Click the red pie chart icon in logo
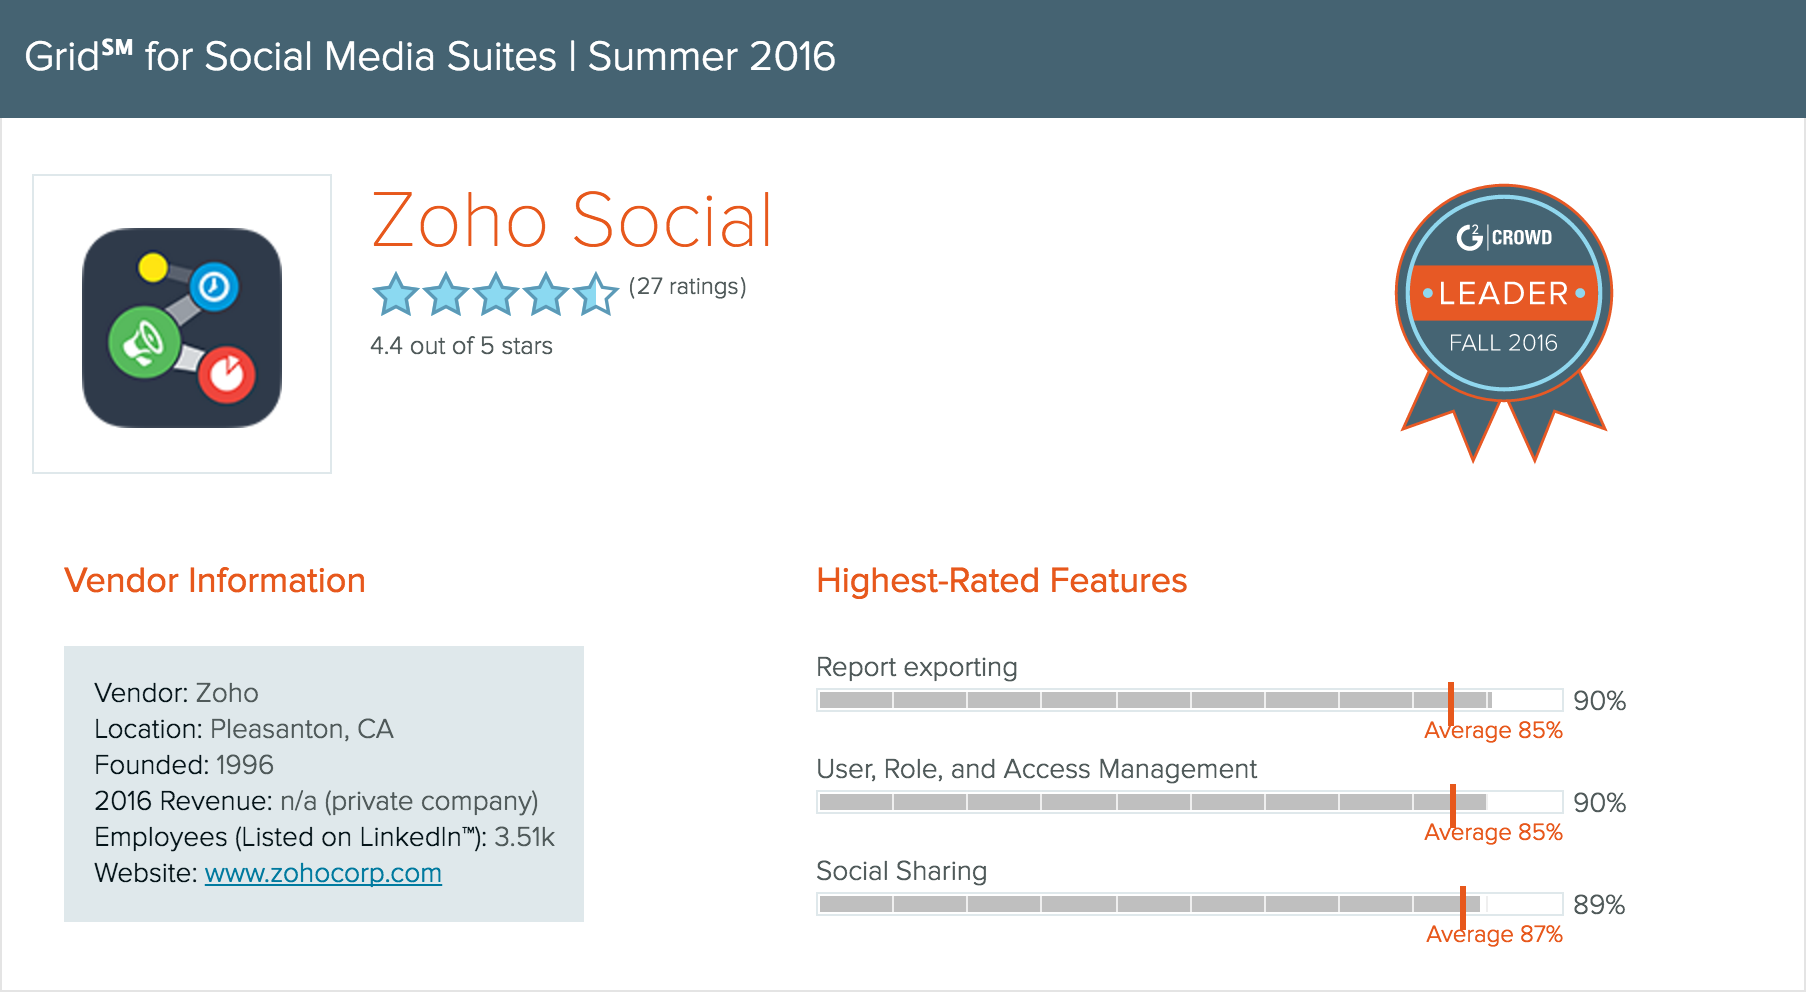This screenshot has width=1806, height=992. point(228,374)
